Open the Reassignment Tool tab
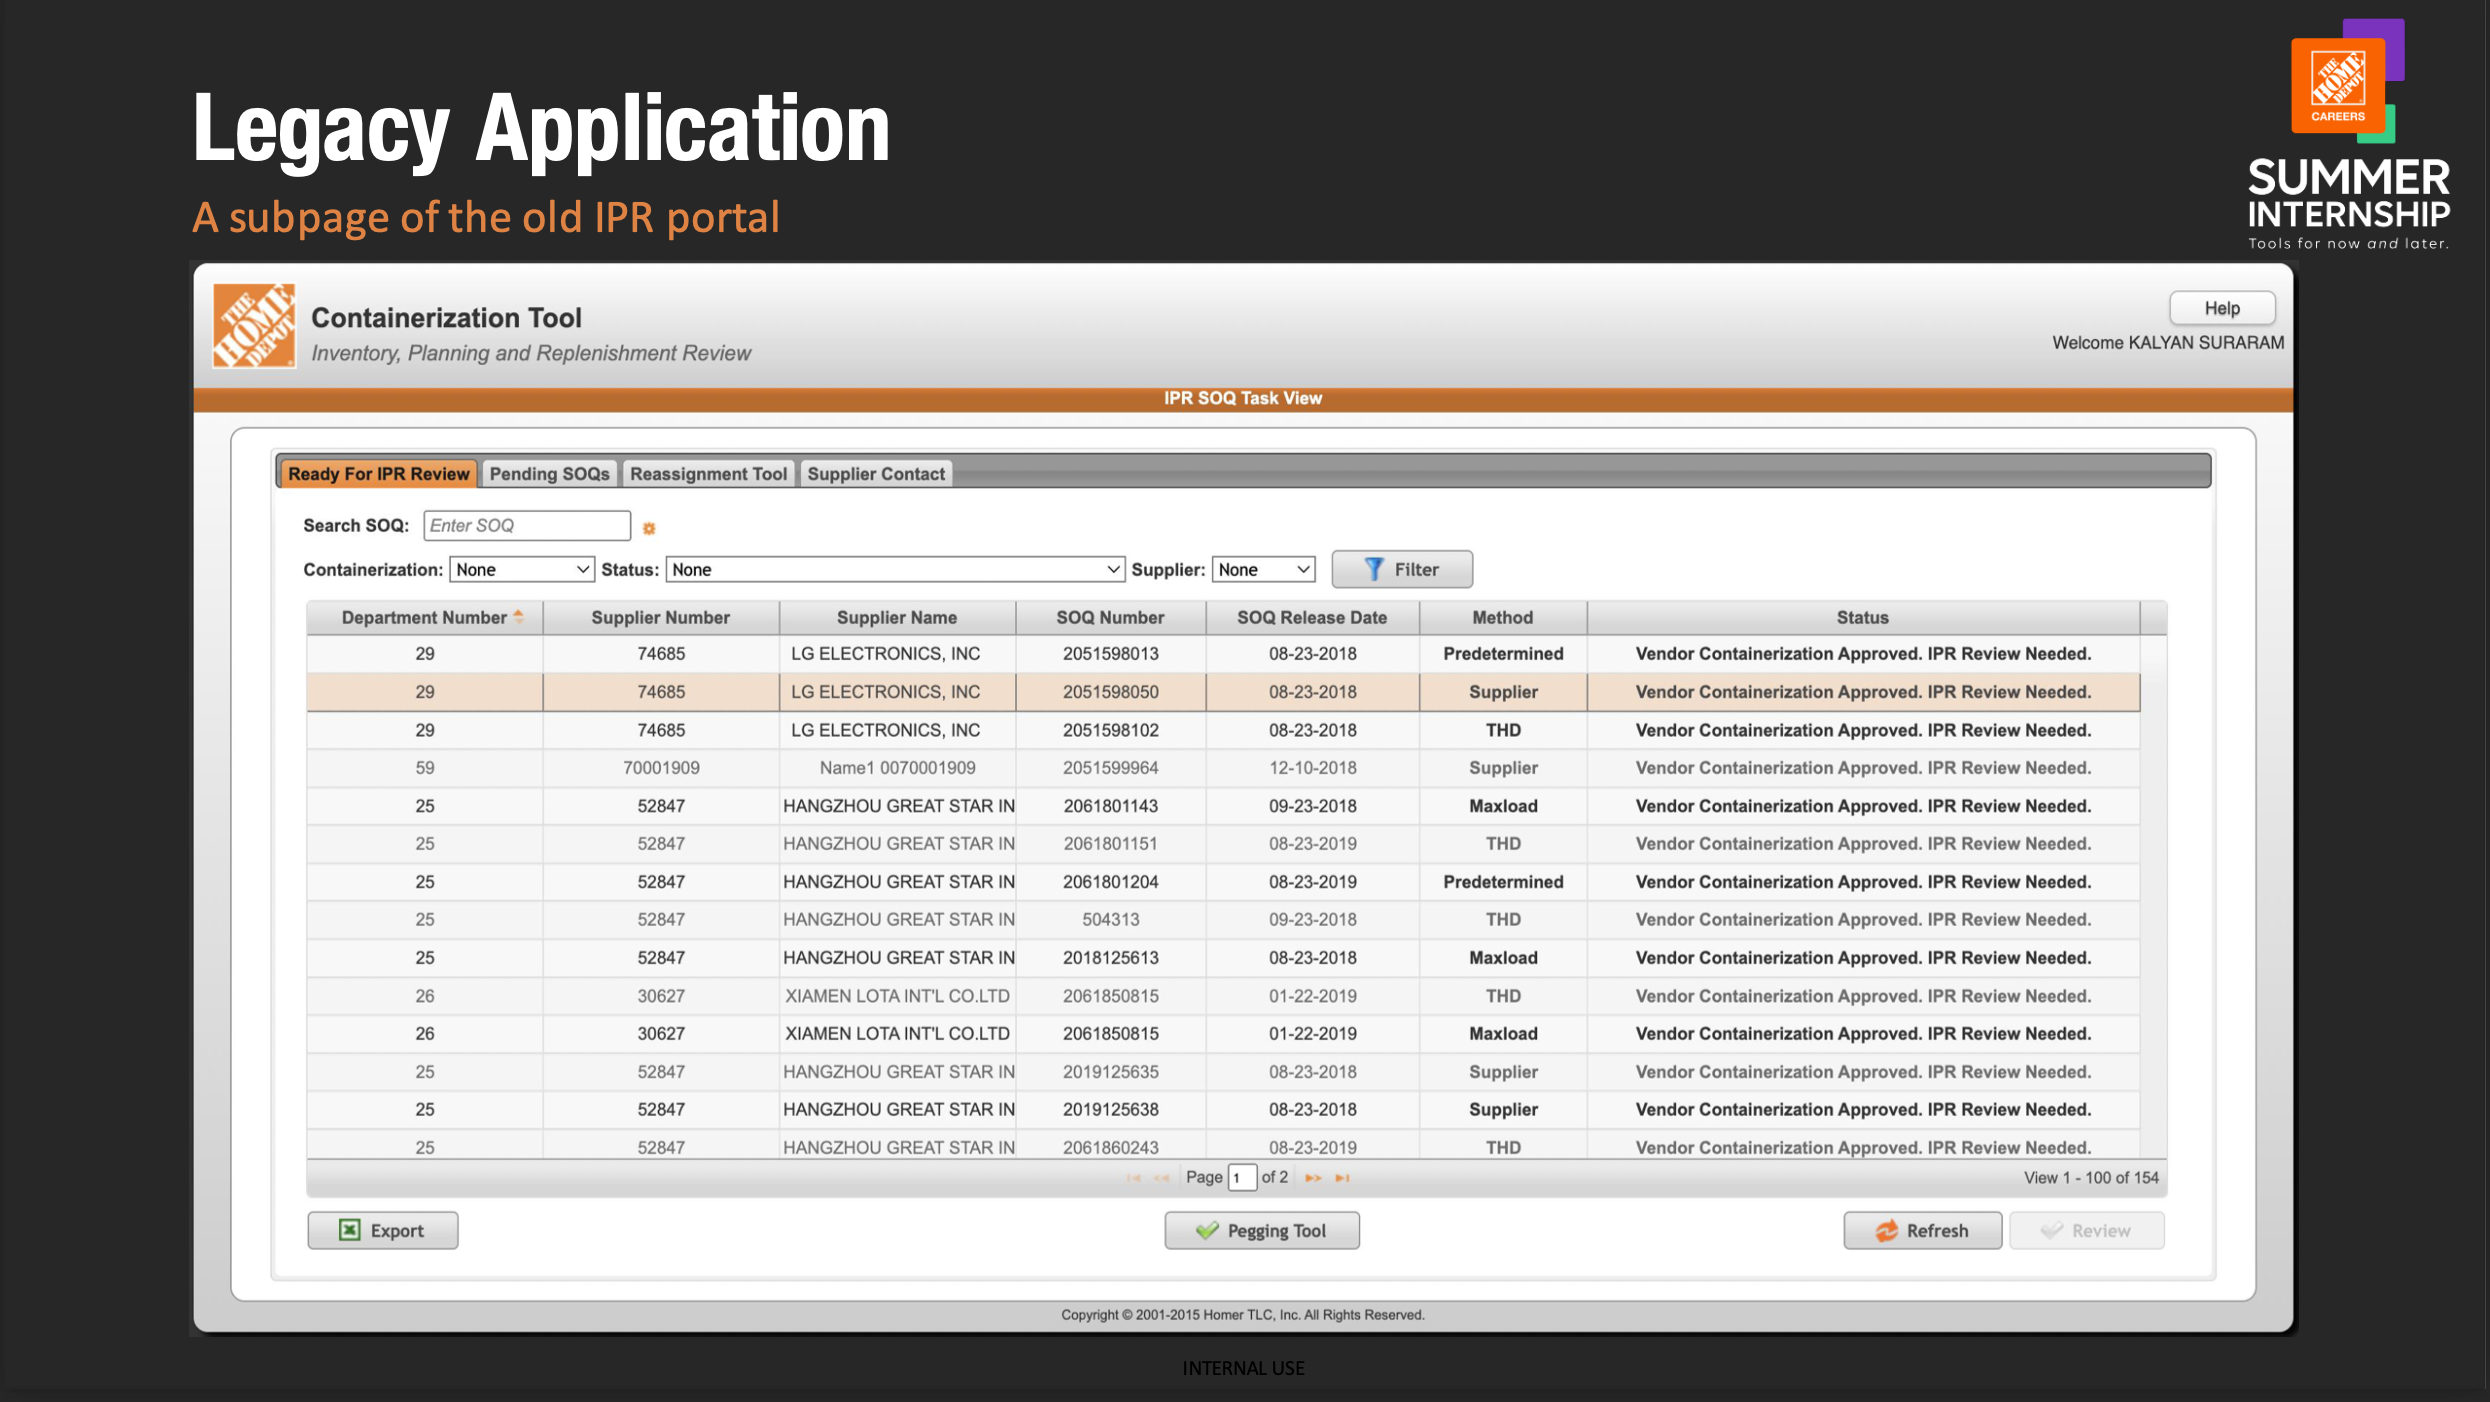This screenshot has height=1402, width=2490. pos(707,473)
